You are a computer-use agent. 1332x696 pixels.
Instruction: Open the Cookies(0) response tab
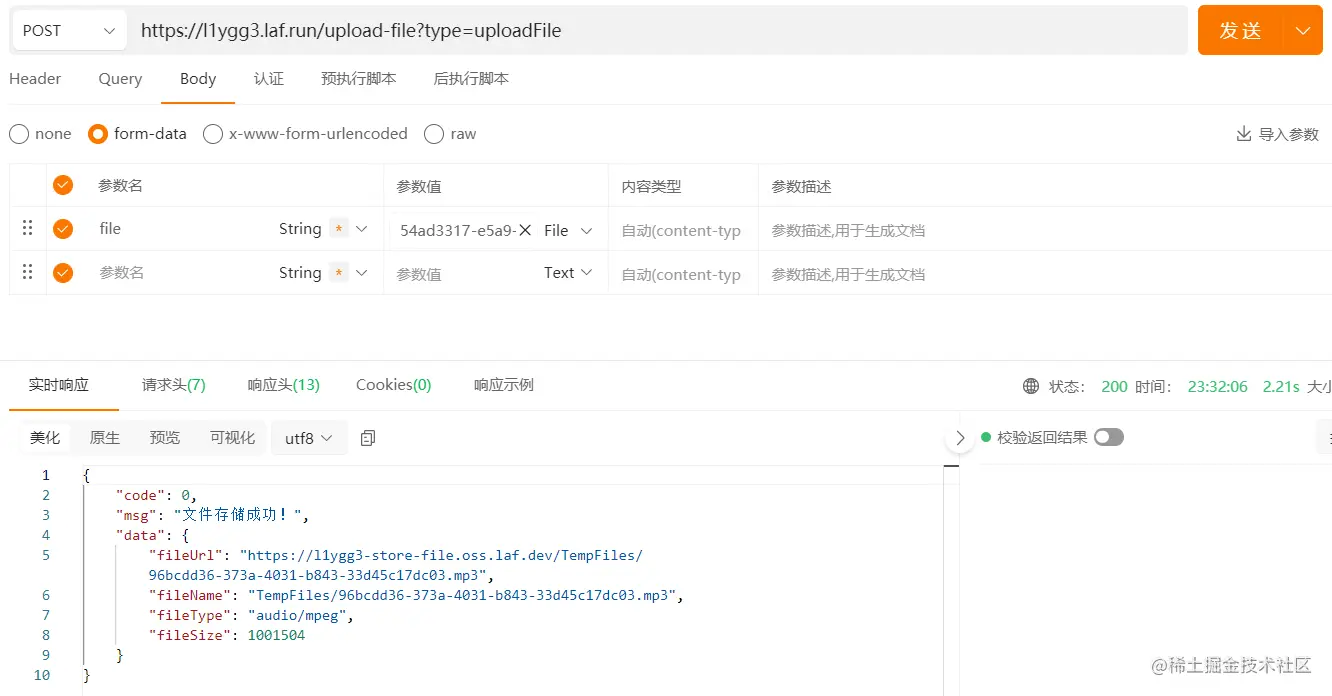pyautogui.click(x=394, y=385)
